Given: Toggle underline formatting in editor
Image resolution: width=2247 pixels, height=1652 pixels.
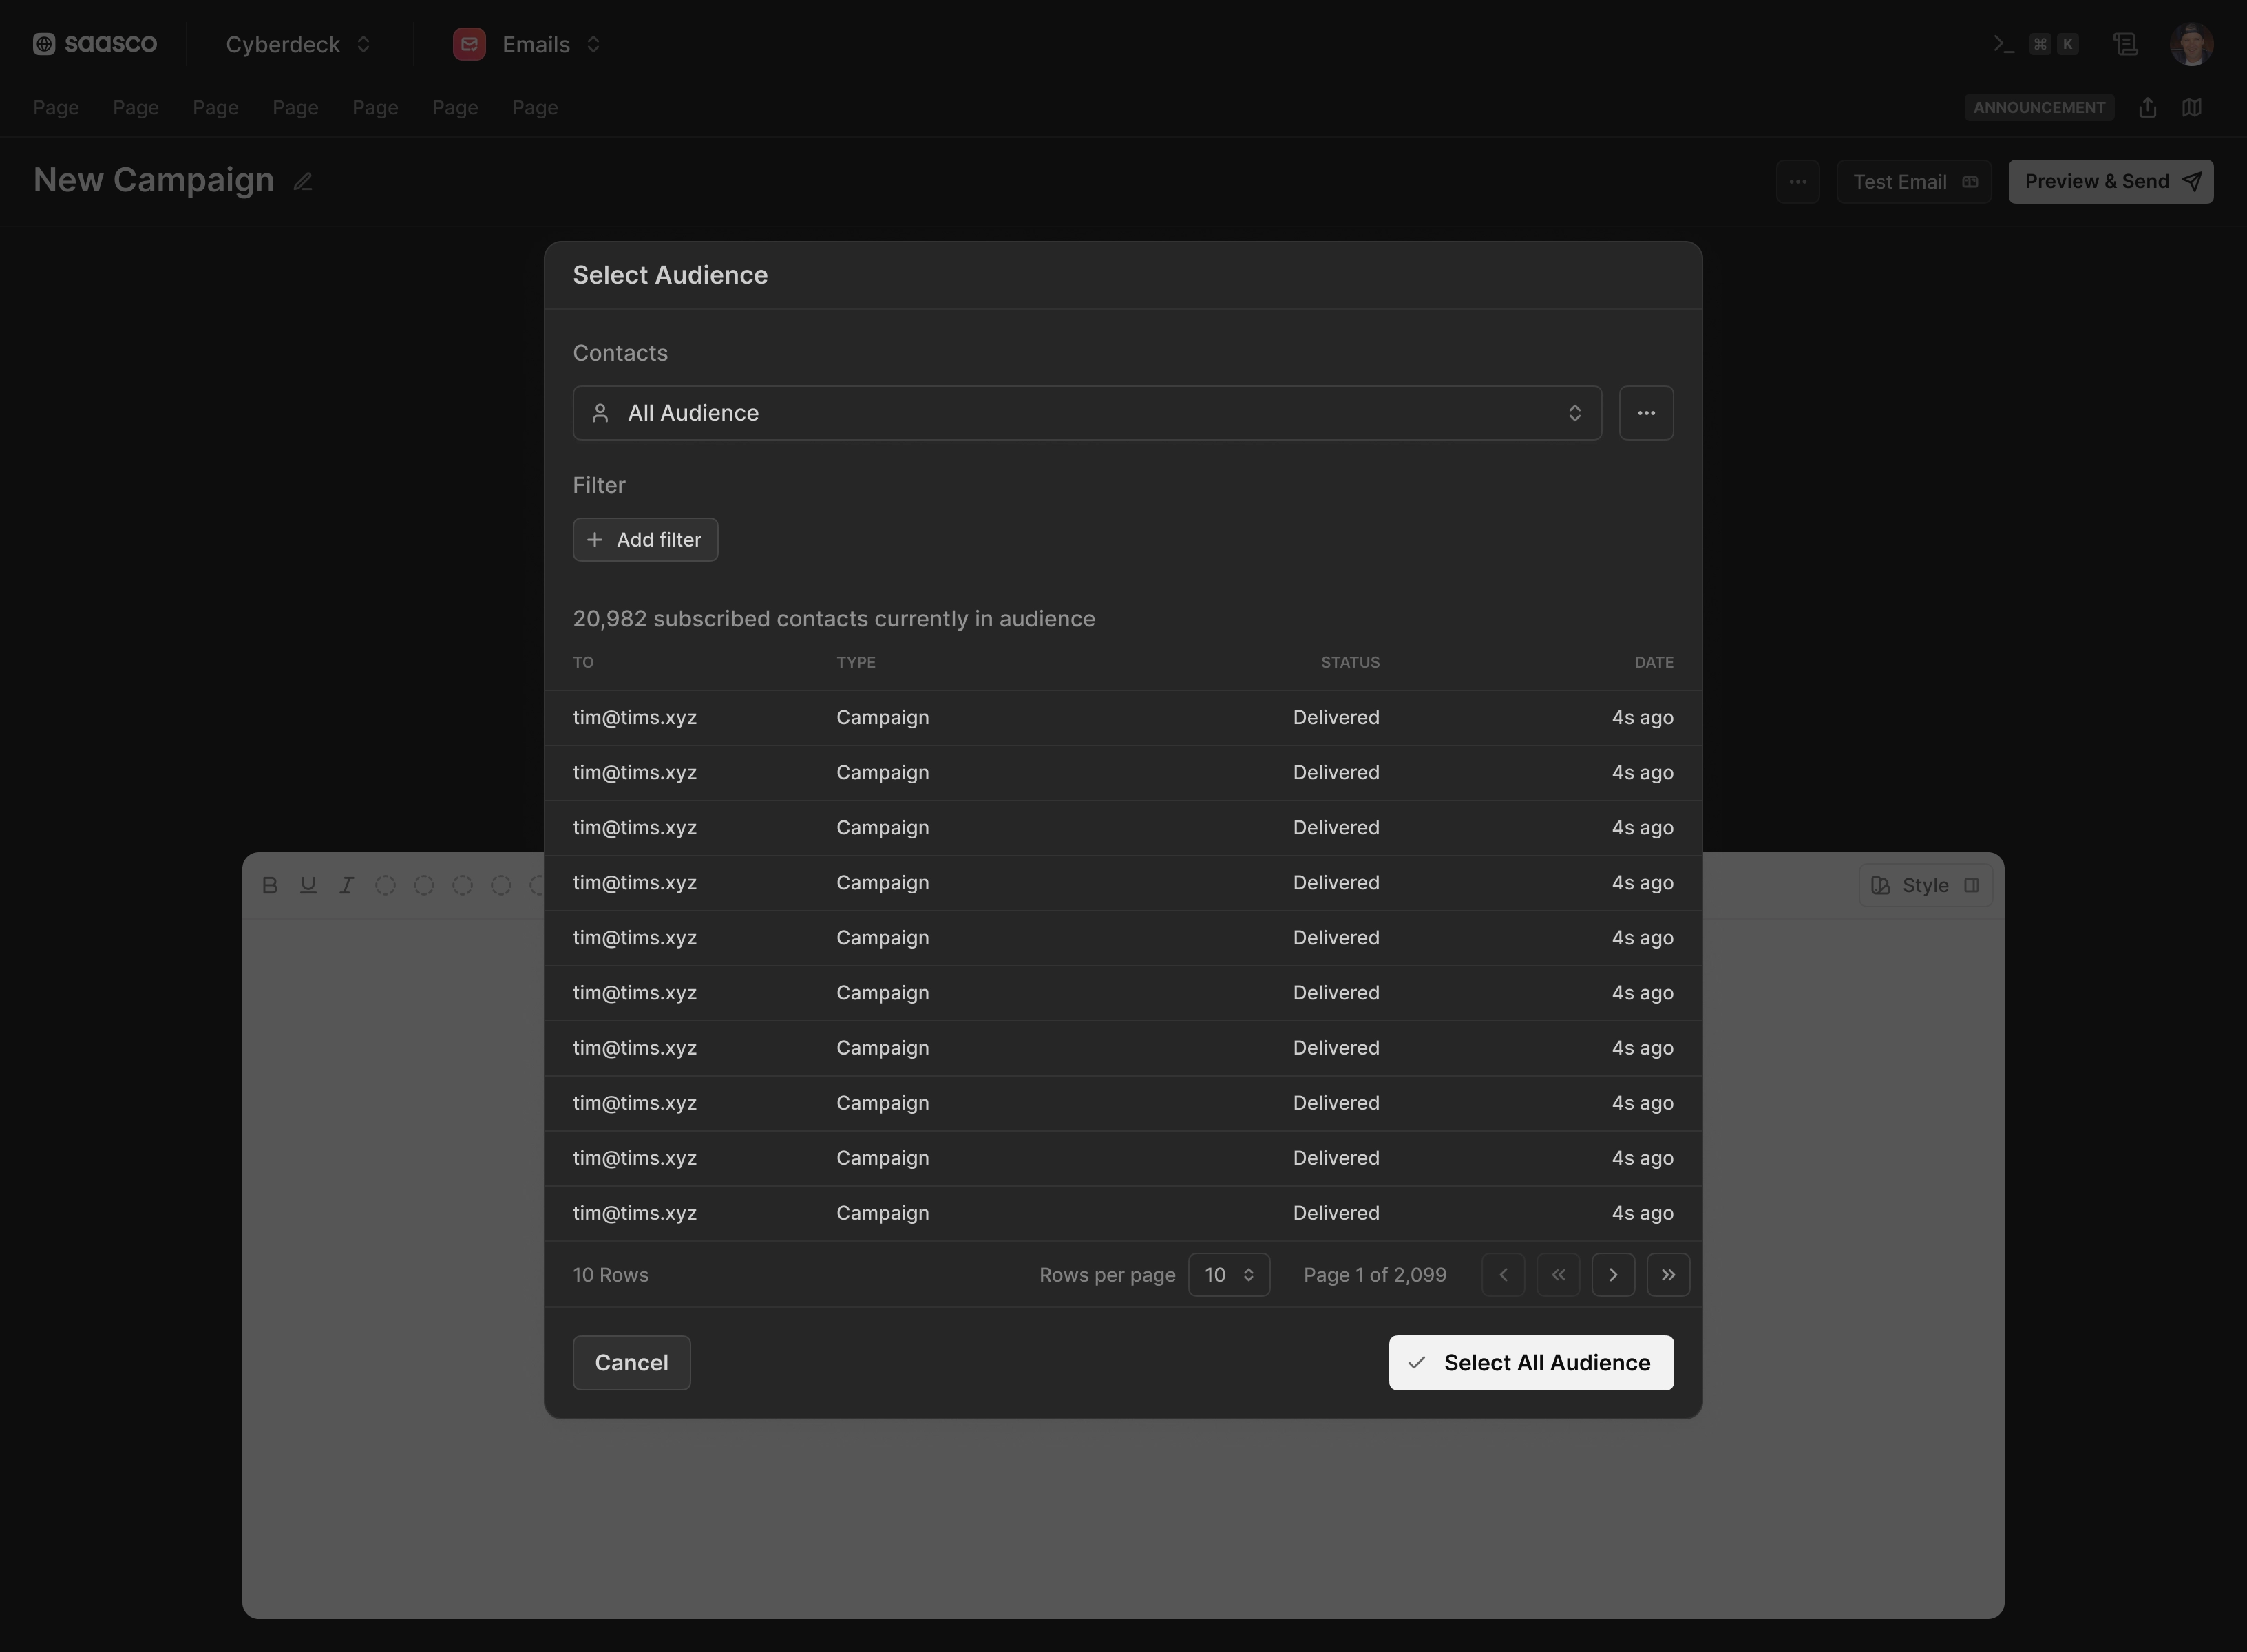Looking at the screenshot, I should (x=308, y=885).
